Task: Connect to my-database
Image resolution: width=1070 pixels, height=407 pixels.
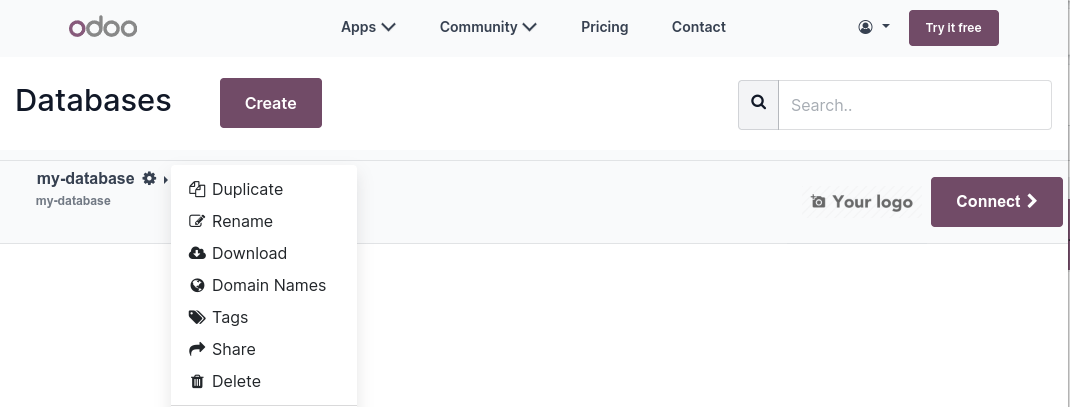Action: (996, 201)
